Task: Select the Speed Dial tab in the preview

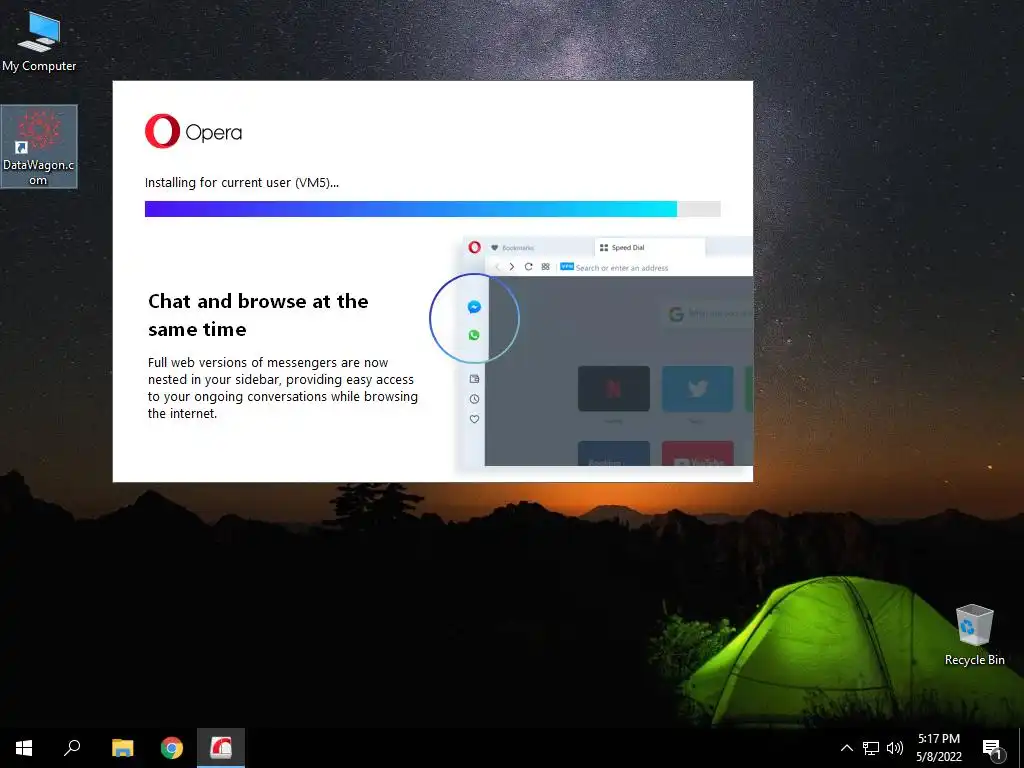Action: click(649, 248)
